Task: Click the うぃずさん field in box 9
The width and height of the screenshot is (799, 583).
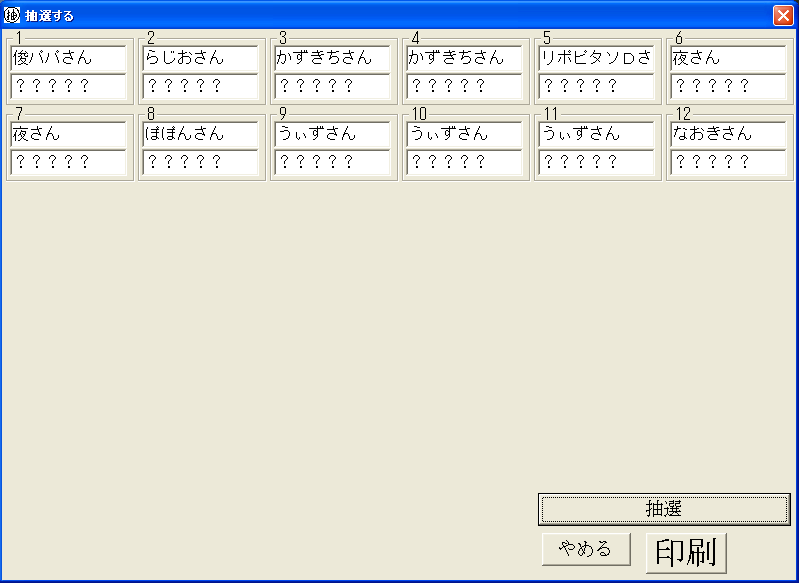Action: coord(332,135)
